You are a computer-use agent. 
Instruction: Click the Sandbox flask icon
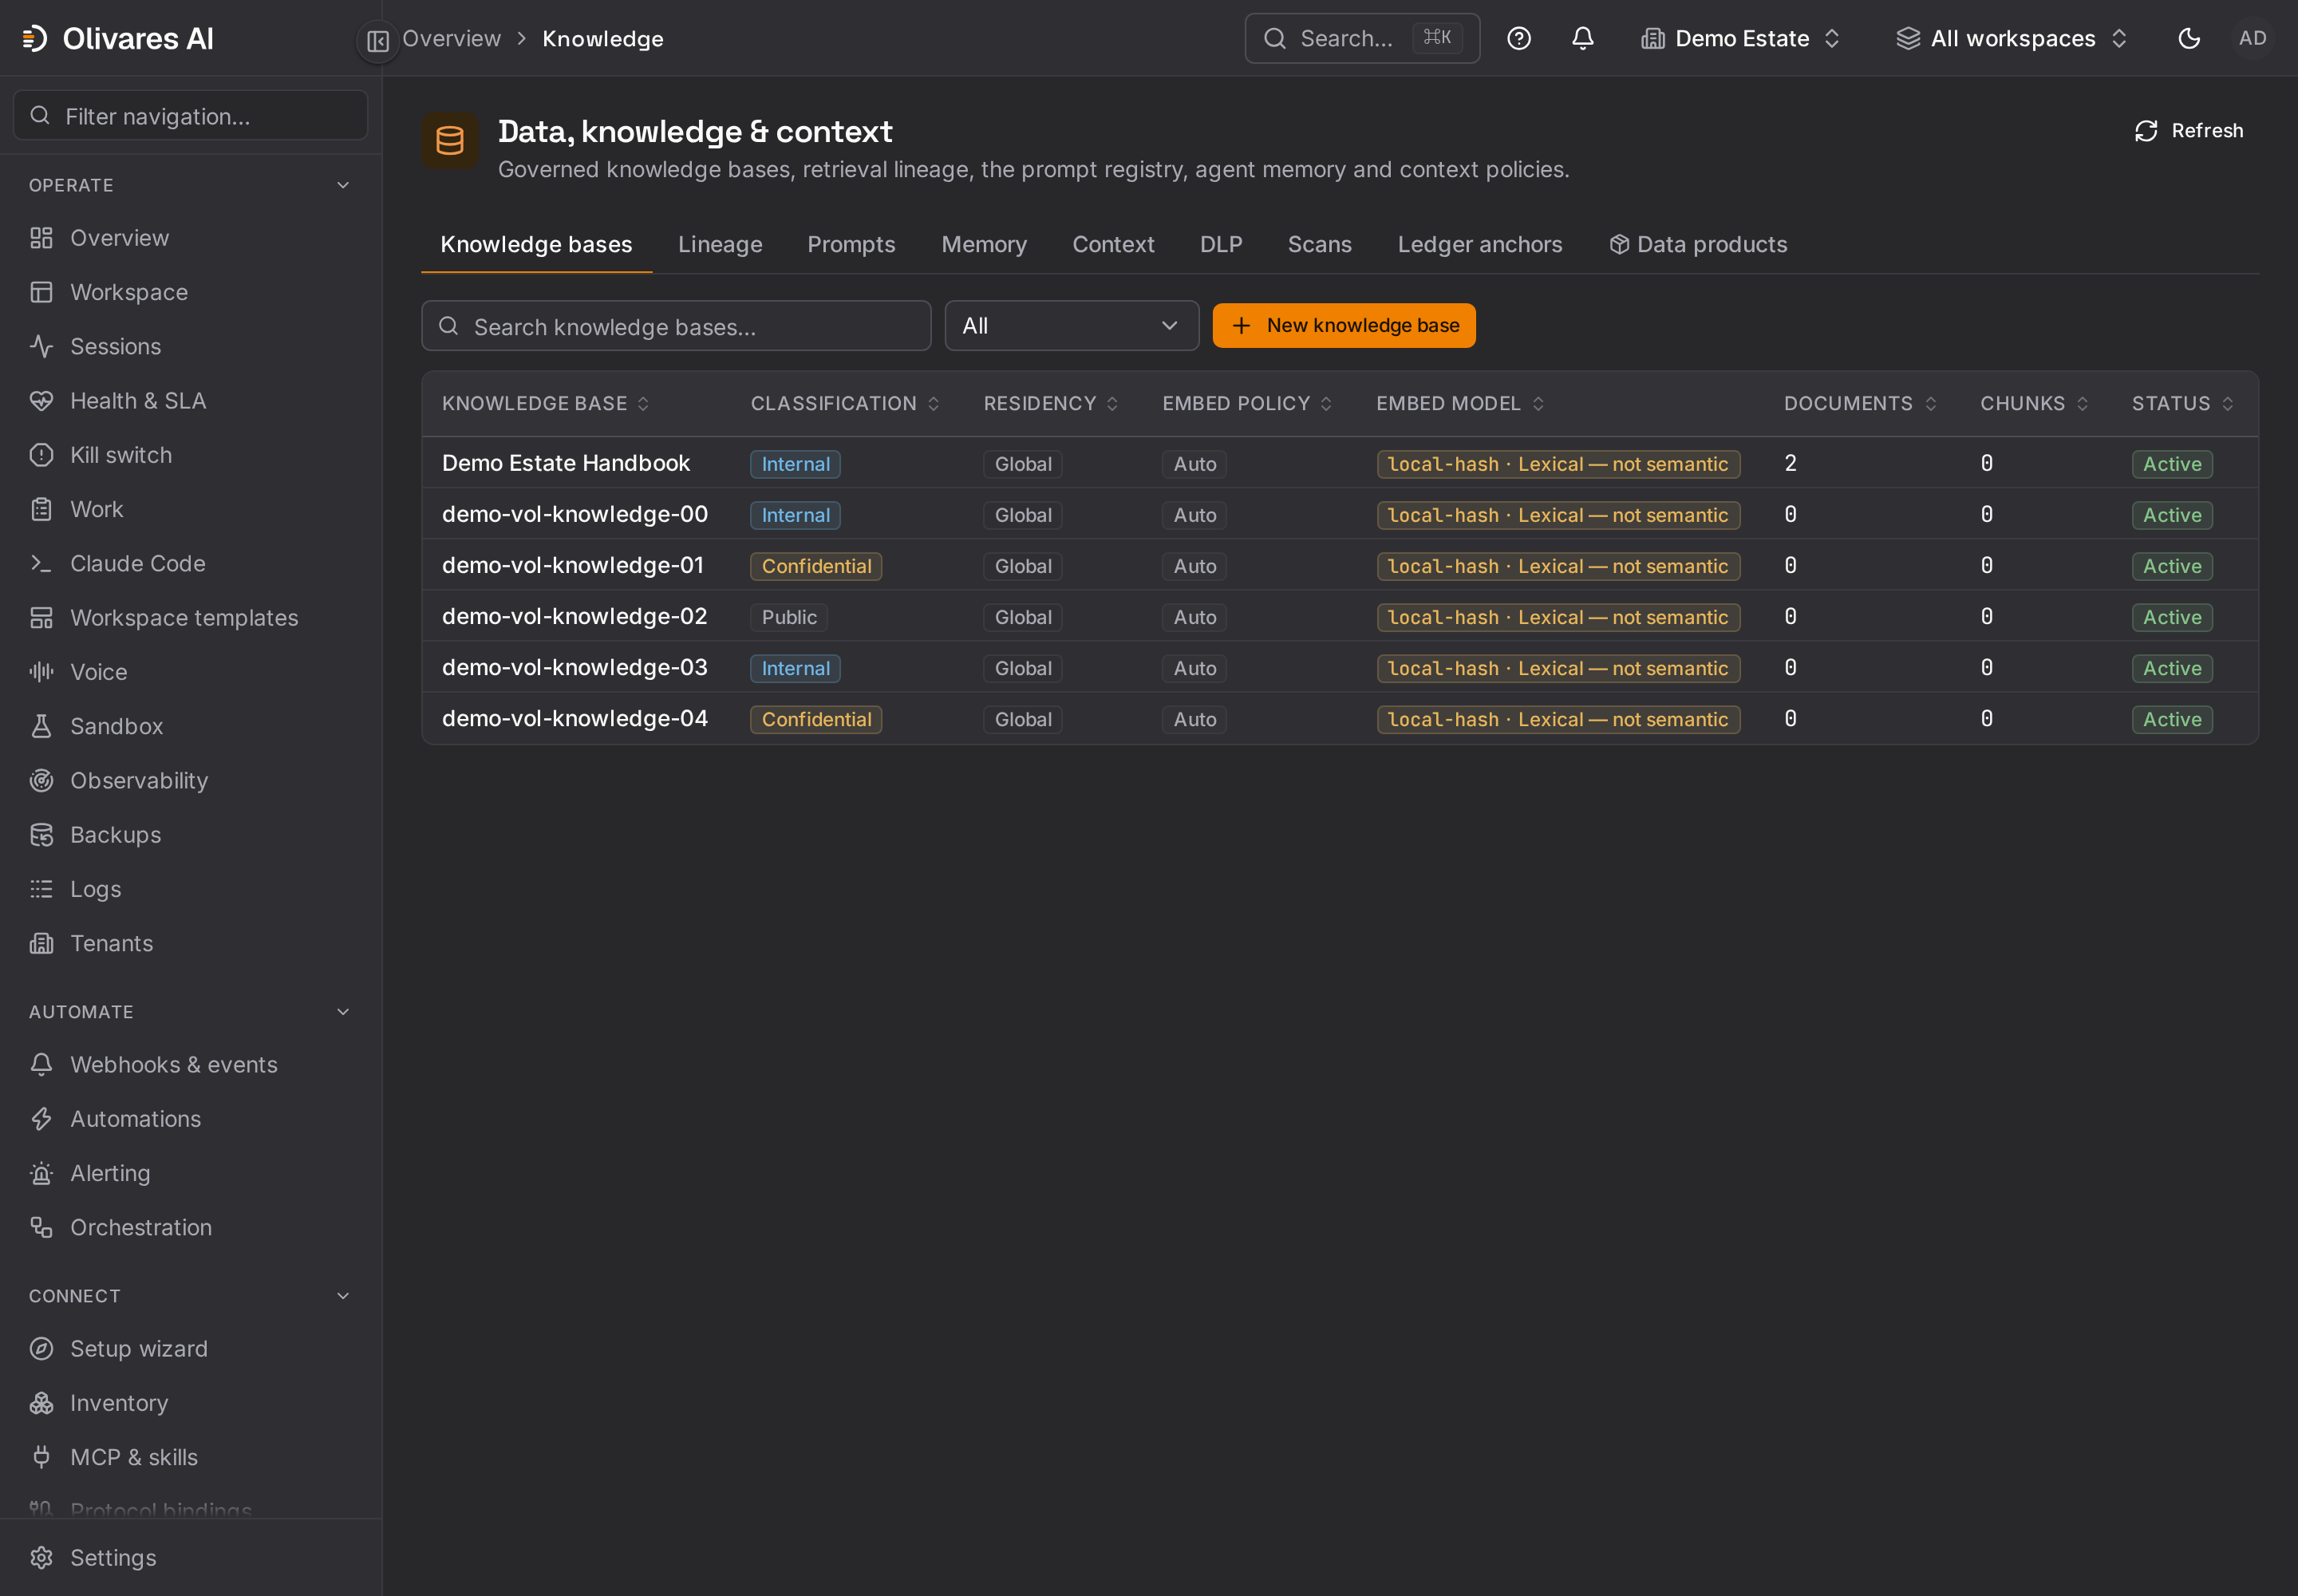41,726
